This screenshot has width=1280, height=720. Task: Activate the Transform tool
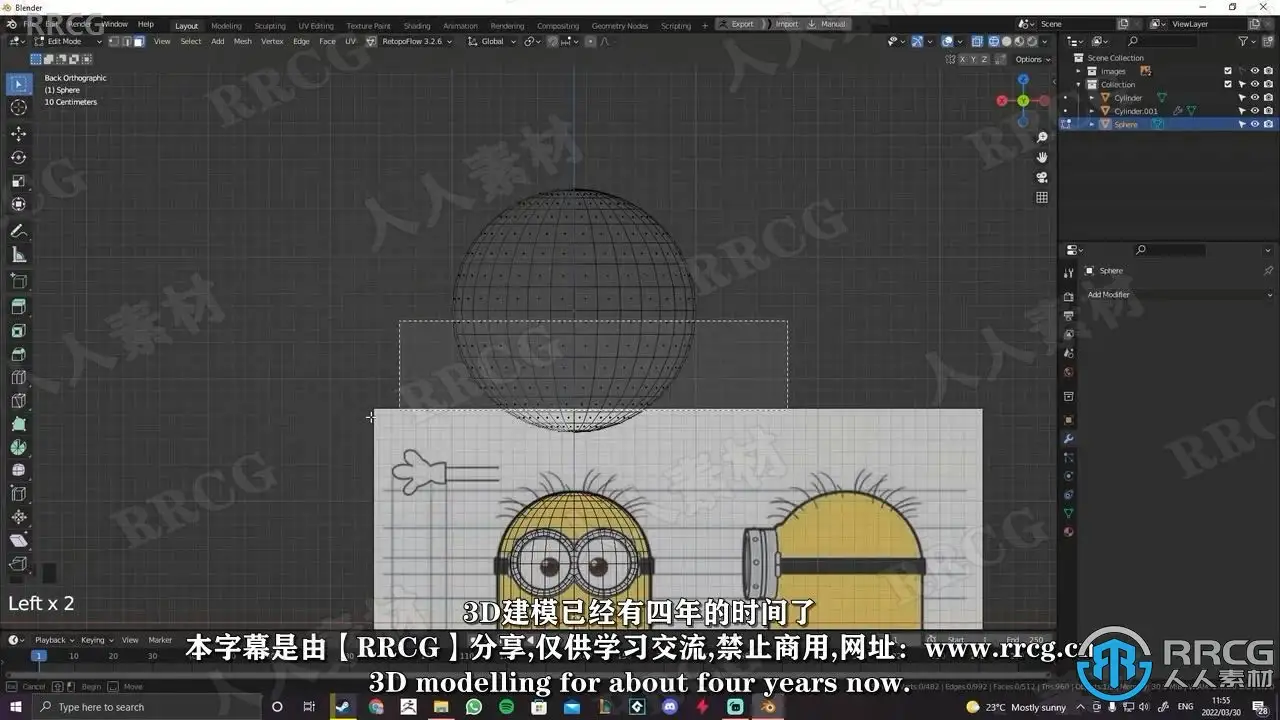coord(18,205)
